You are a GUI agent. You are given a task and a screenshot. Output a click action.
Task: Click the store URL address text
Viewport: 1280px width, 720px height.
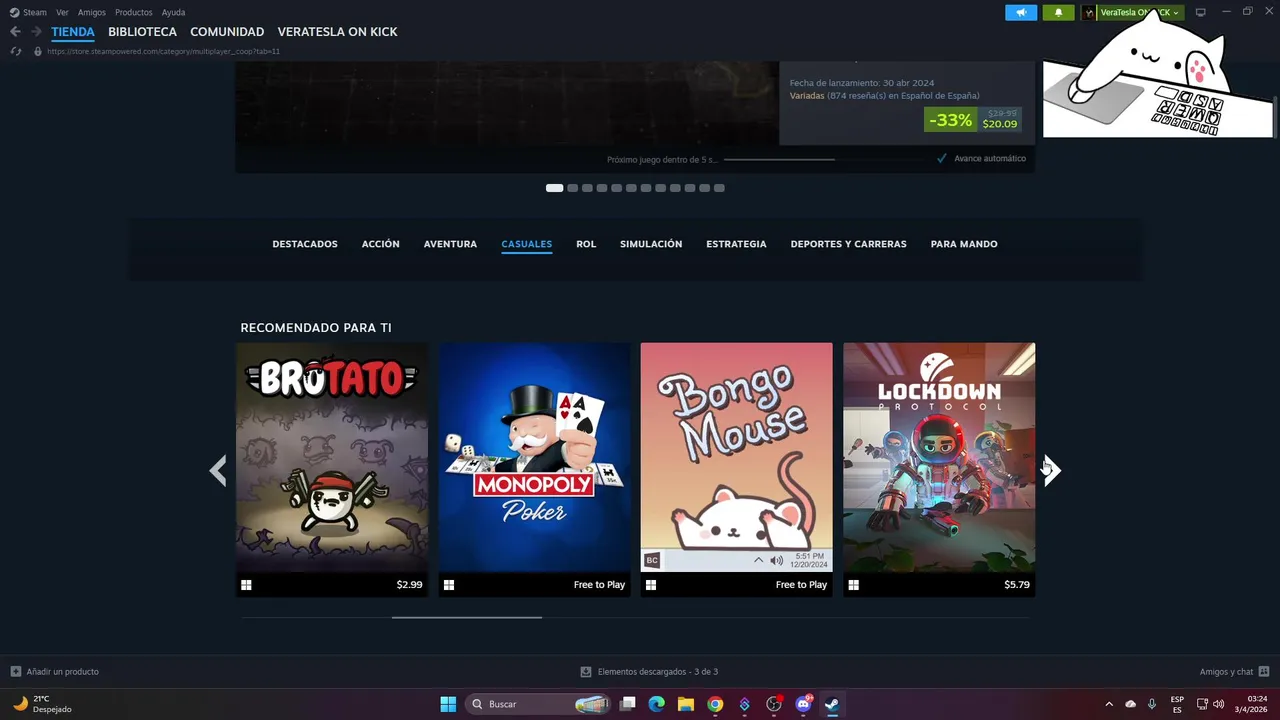(x=163, y=51)
